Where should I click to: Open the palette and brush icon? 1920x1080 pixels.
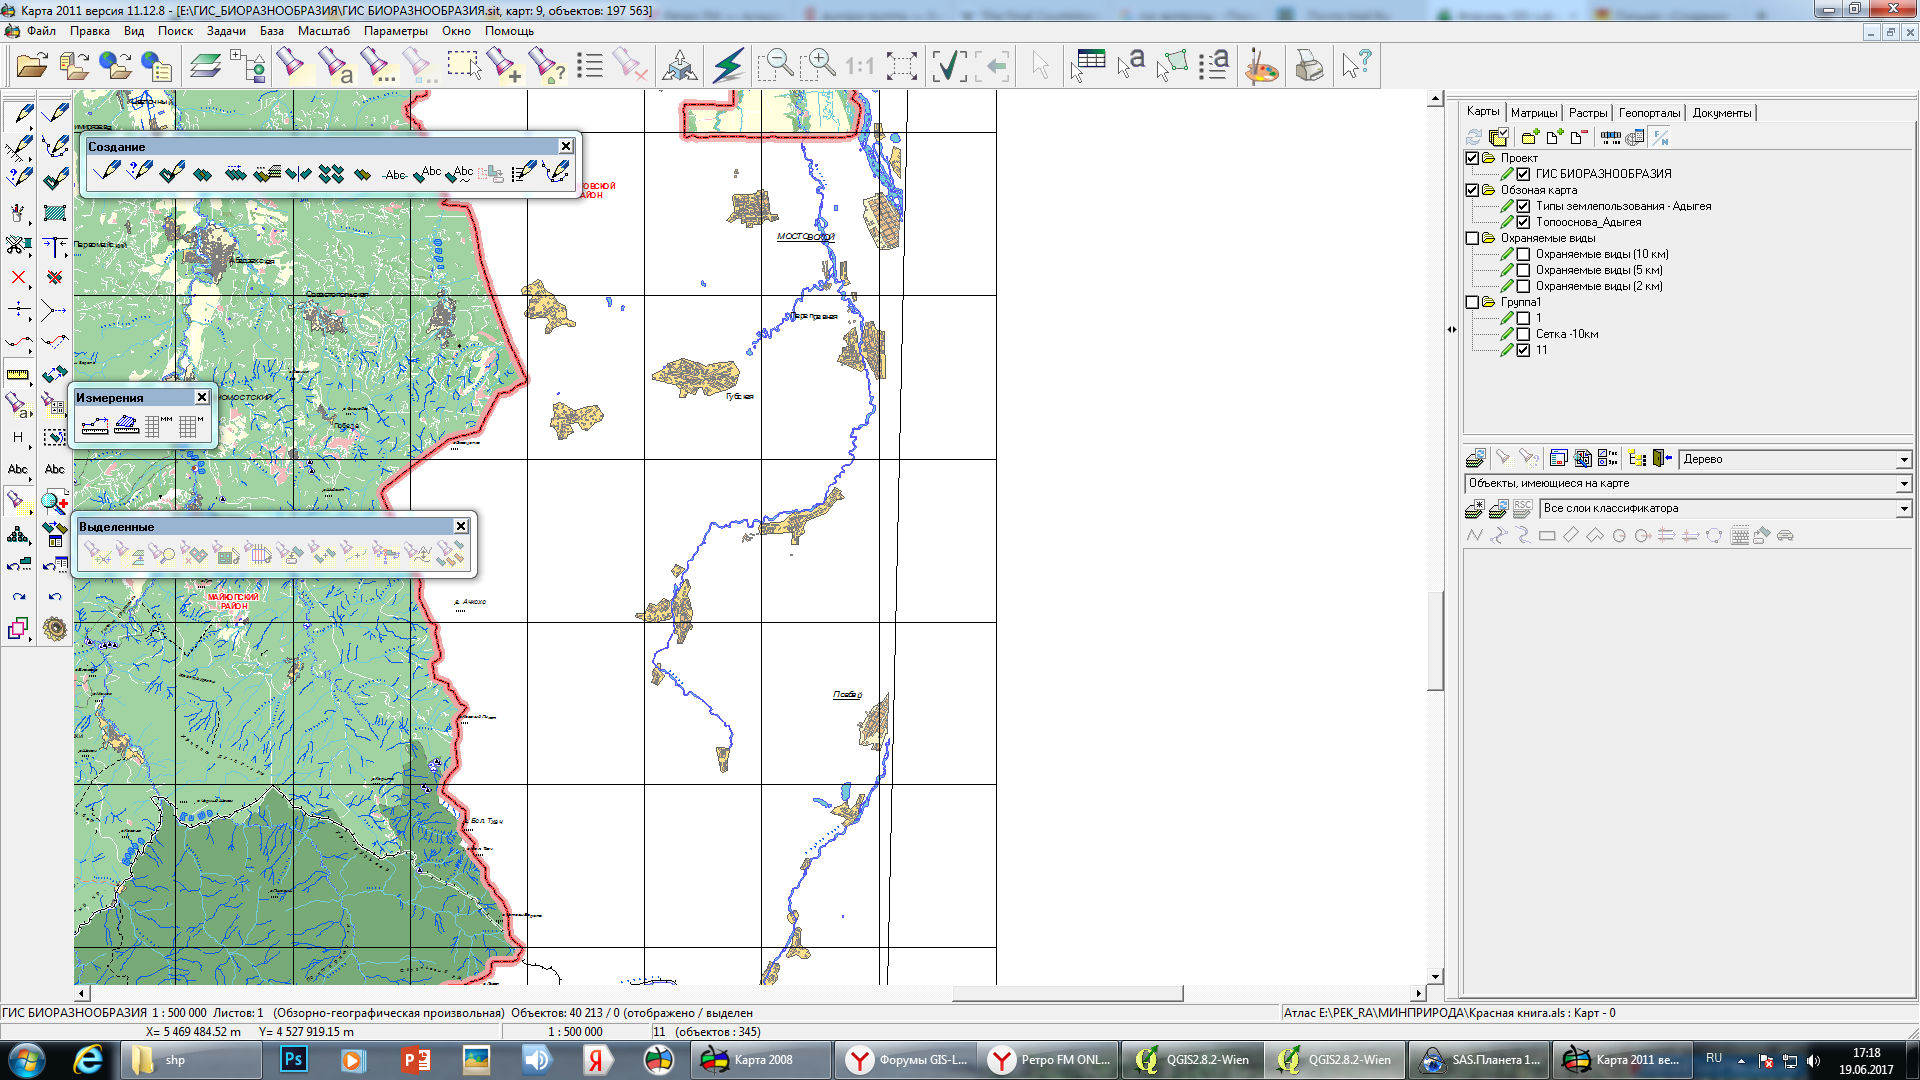click(1262, 66)
